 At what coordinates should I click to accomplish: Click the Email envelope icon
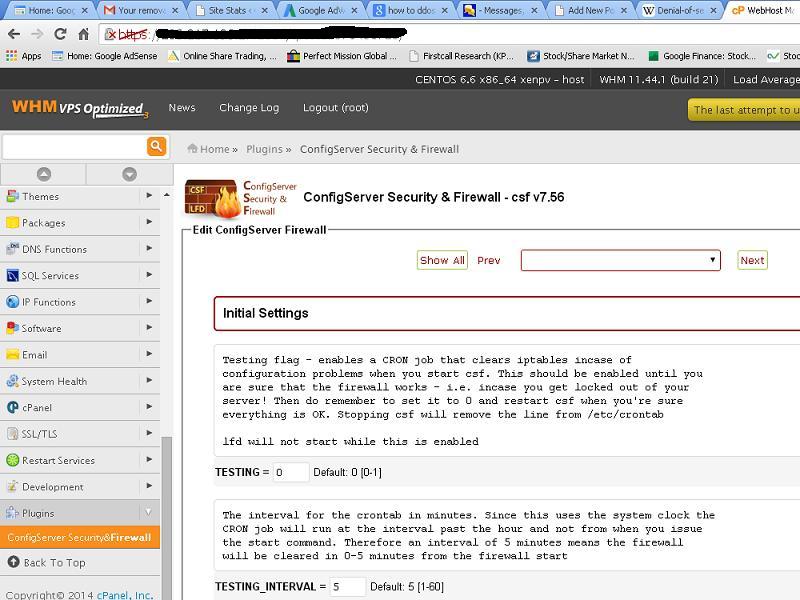coord(12,355)
